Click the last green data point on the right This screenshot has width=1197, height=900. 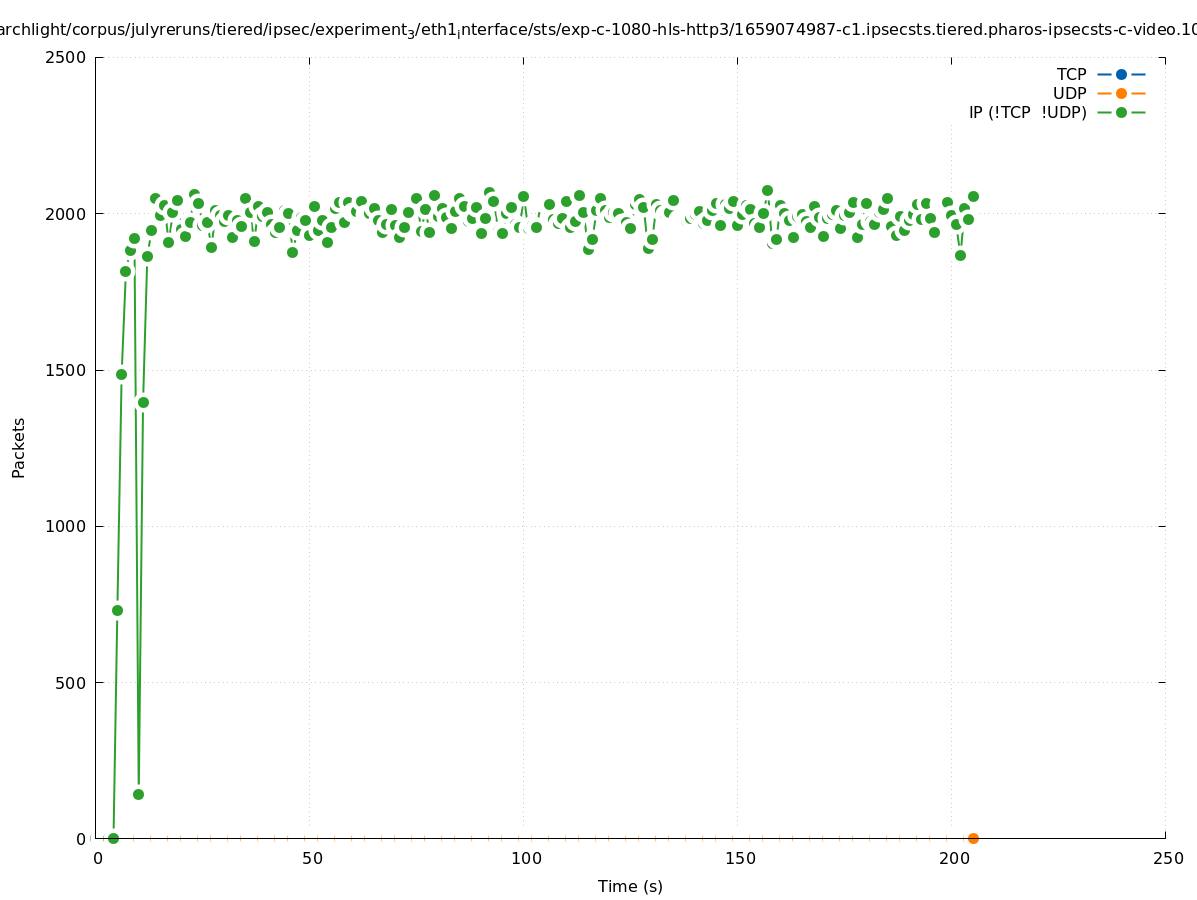(973, 196)
